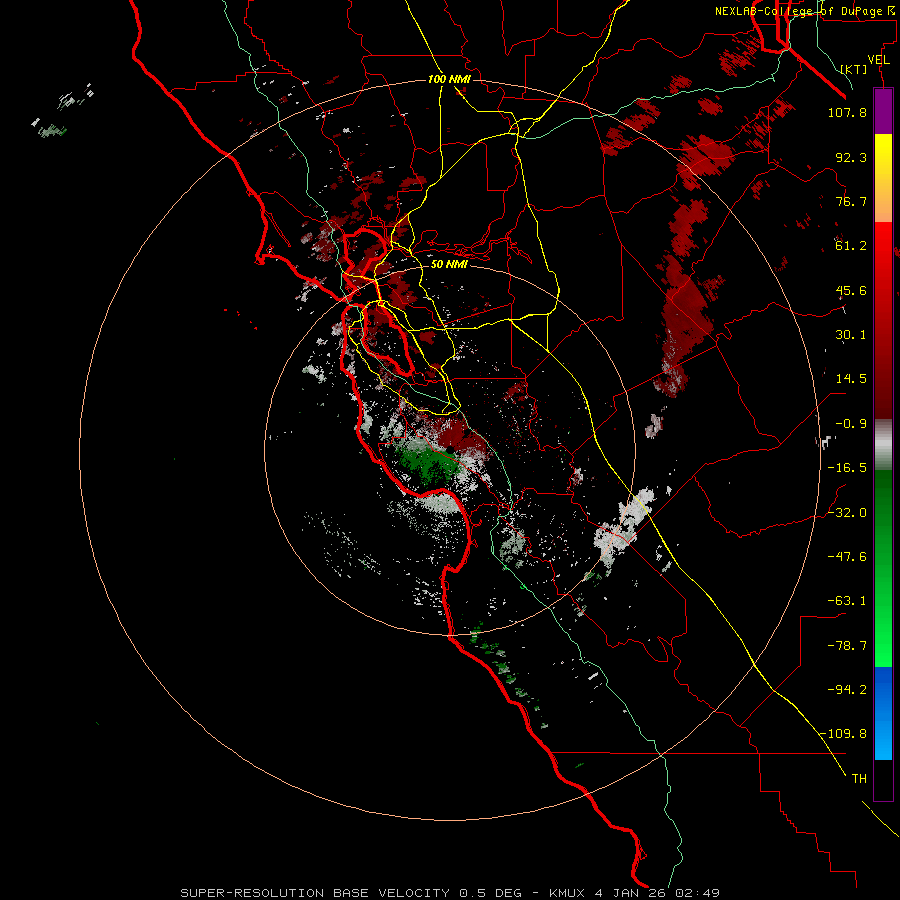Click the '[KT]' units label
This screenshot has height=900, width=900.
[854, 69]
